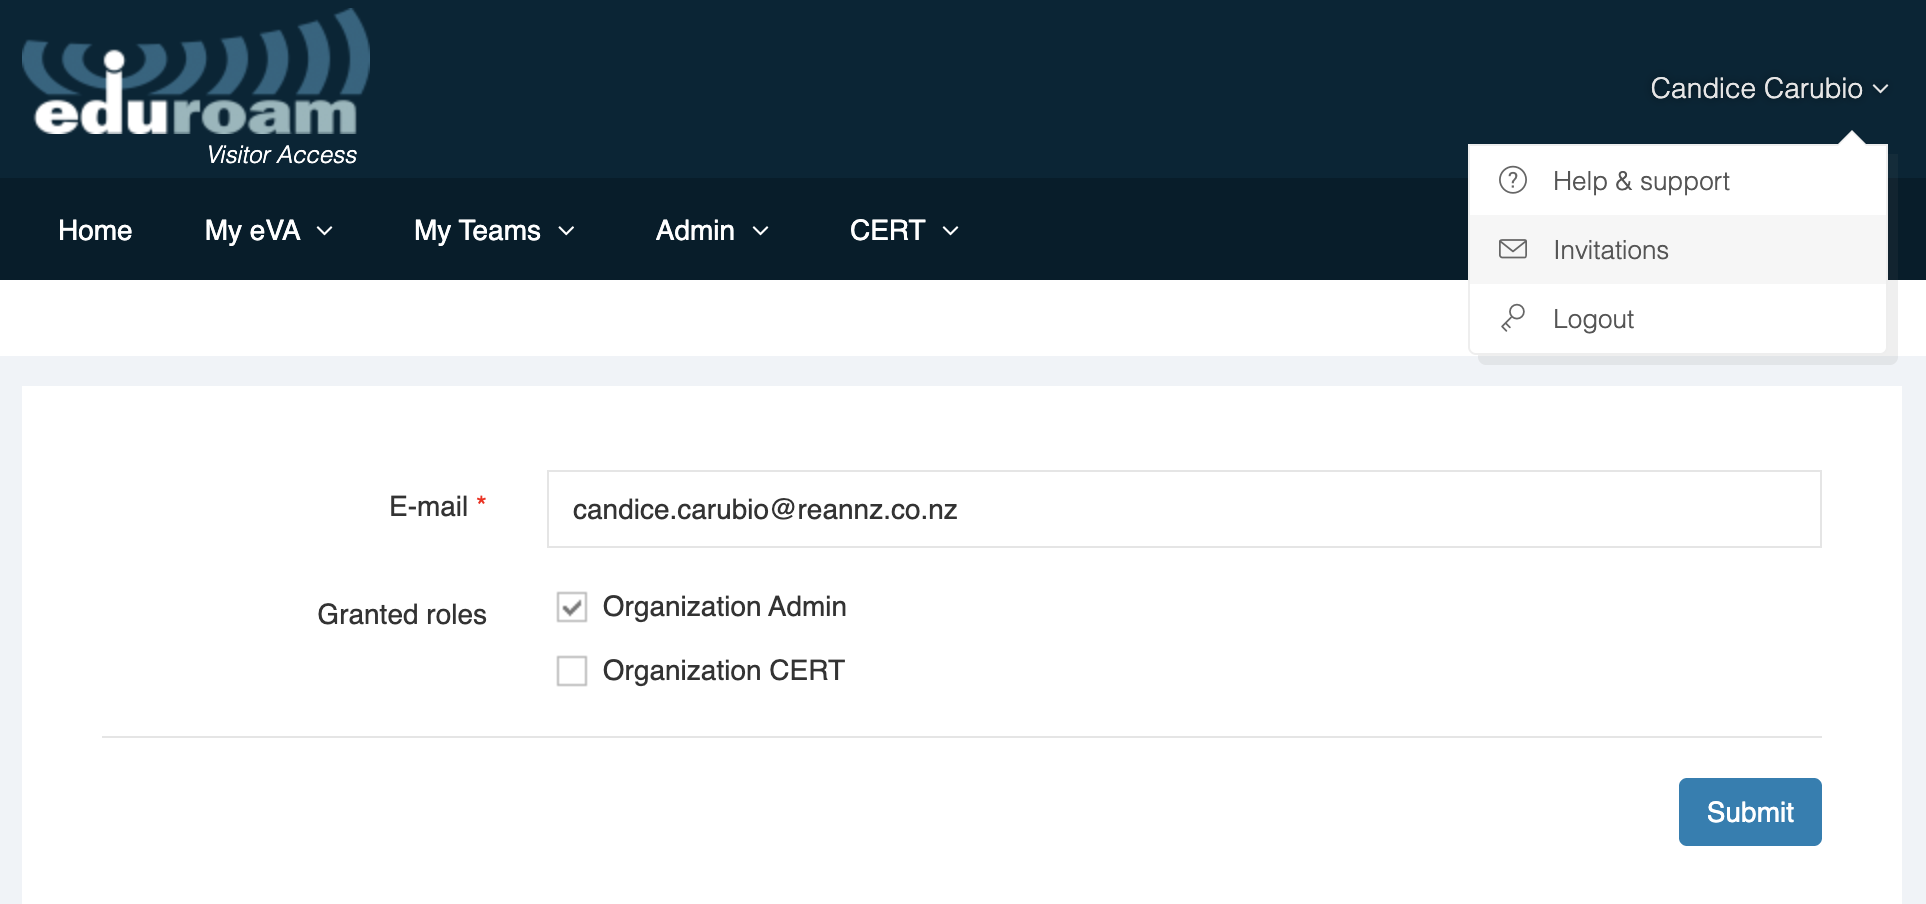Click the Submit button
Viewport: 1926px width, 904px height.
pos(1750,812)
